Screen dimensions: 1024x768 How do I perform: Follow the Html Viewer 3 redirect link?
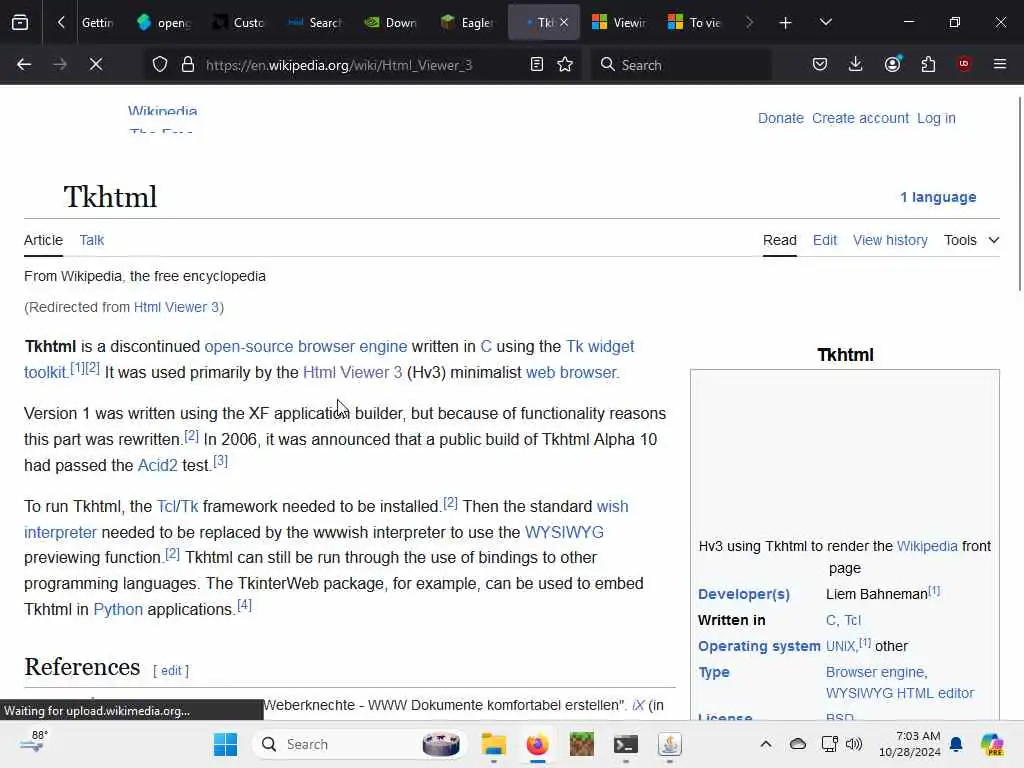176,307
